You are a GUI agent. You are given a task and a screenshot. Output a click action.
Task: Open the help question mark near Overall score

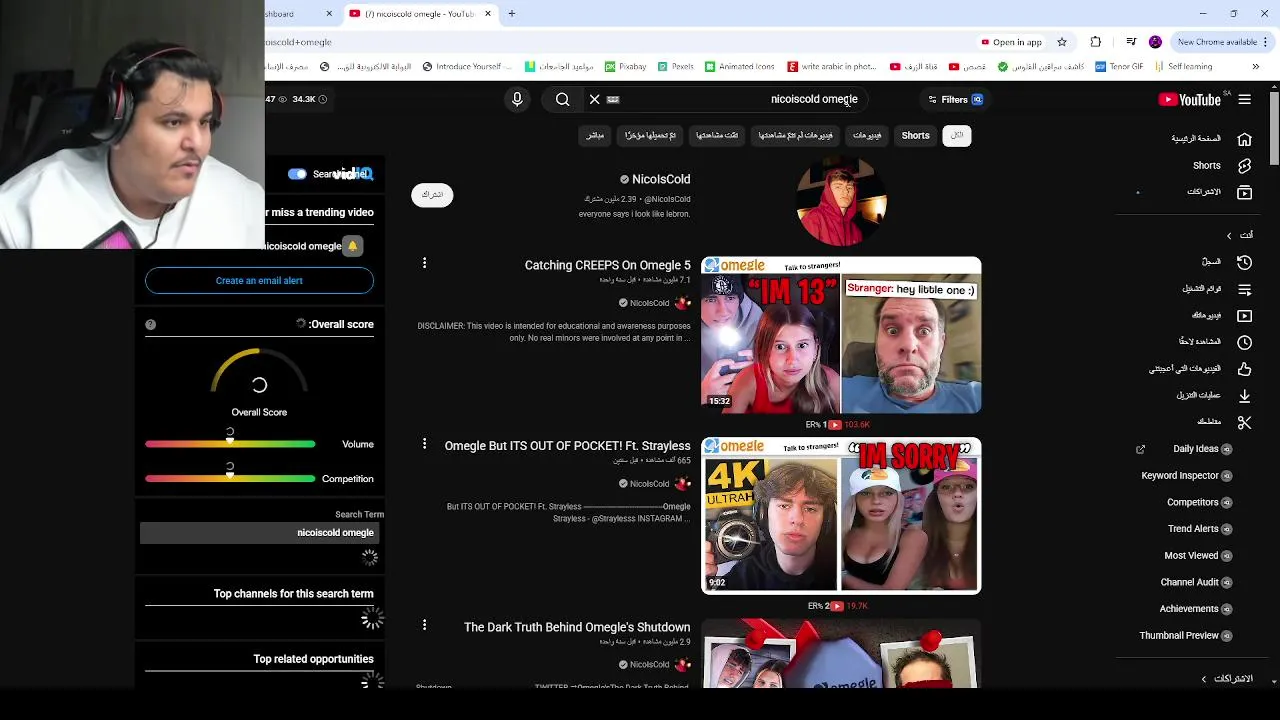pos(150,324)
